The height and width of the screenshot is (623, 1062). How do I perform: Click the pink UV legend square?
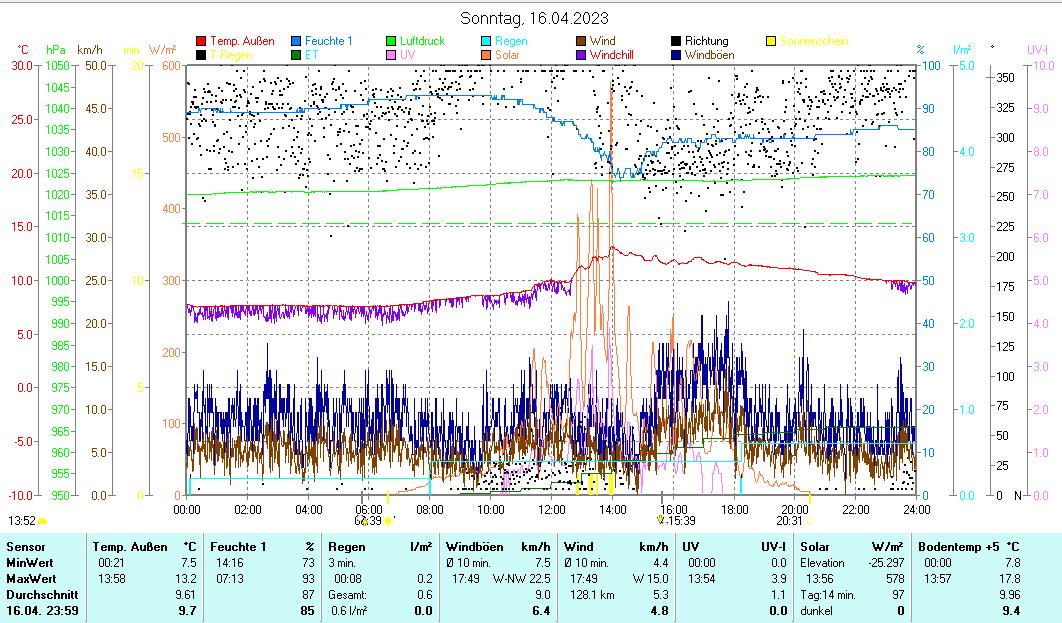pos(391,55)
